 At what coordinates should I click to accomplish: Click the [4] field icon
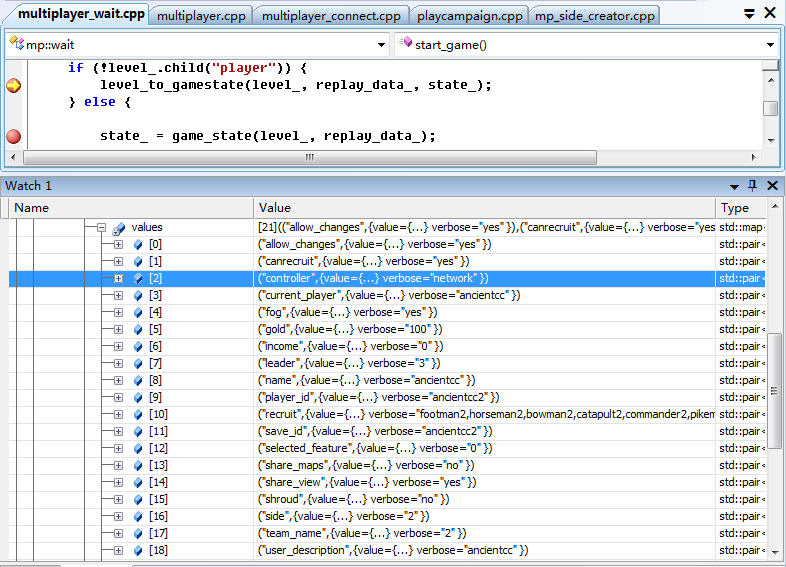pos(138,313)
